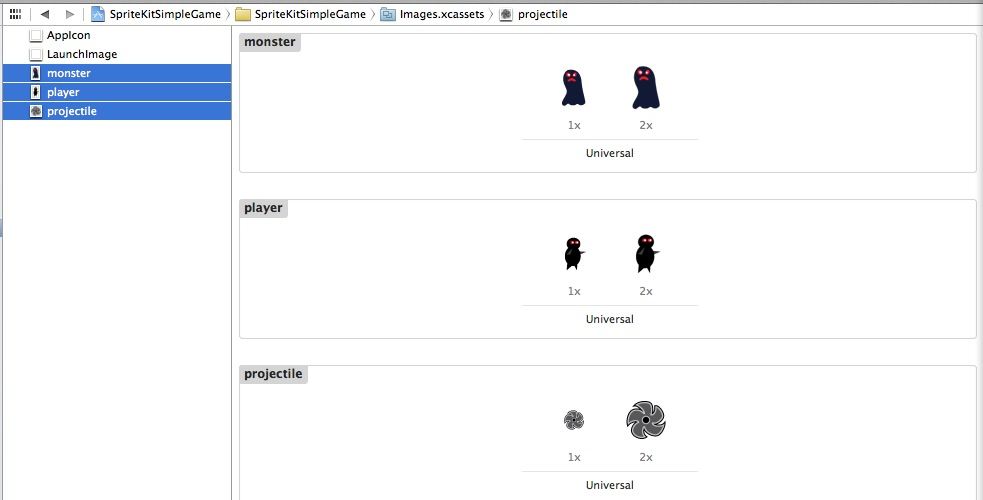This screenshot has height=500, width=983.
Task: Select the monster image set
Action: point(117,73)
